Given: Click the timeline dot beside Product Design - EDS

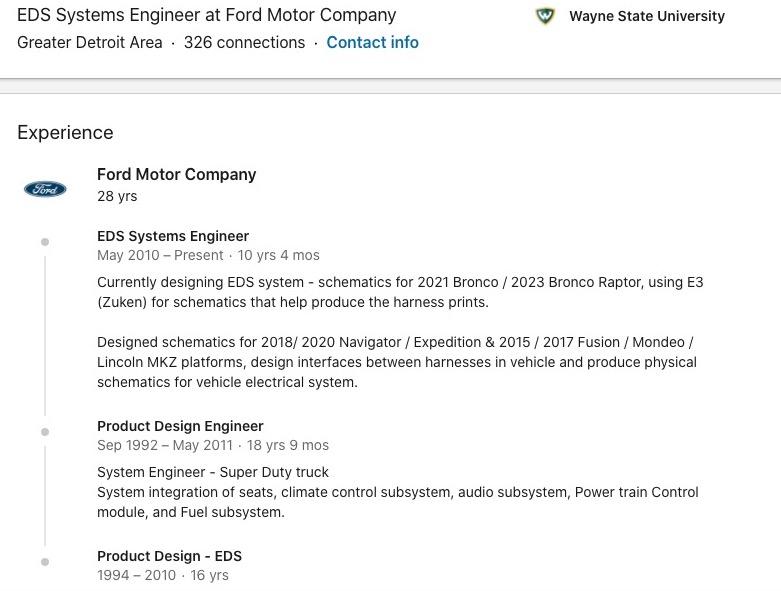Looking at the screenshot, I should pyautogui.click(x=45, y=562).
